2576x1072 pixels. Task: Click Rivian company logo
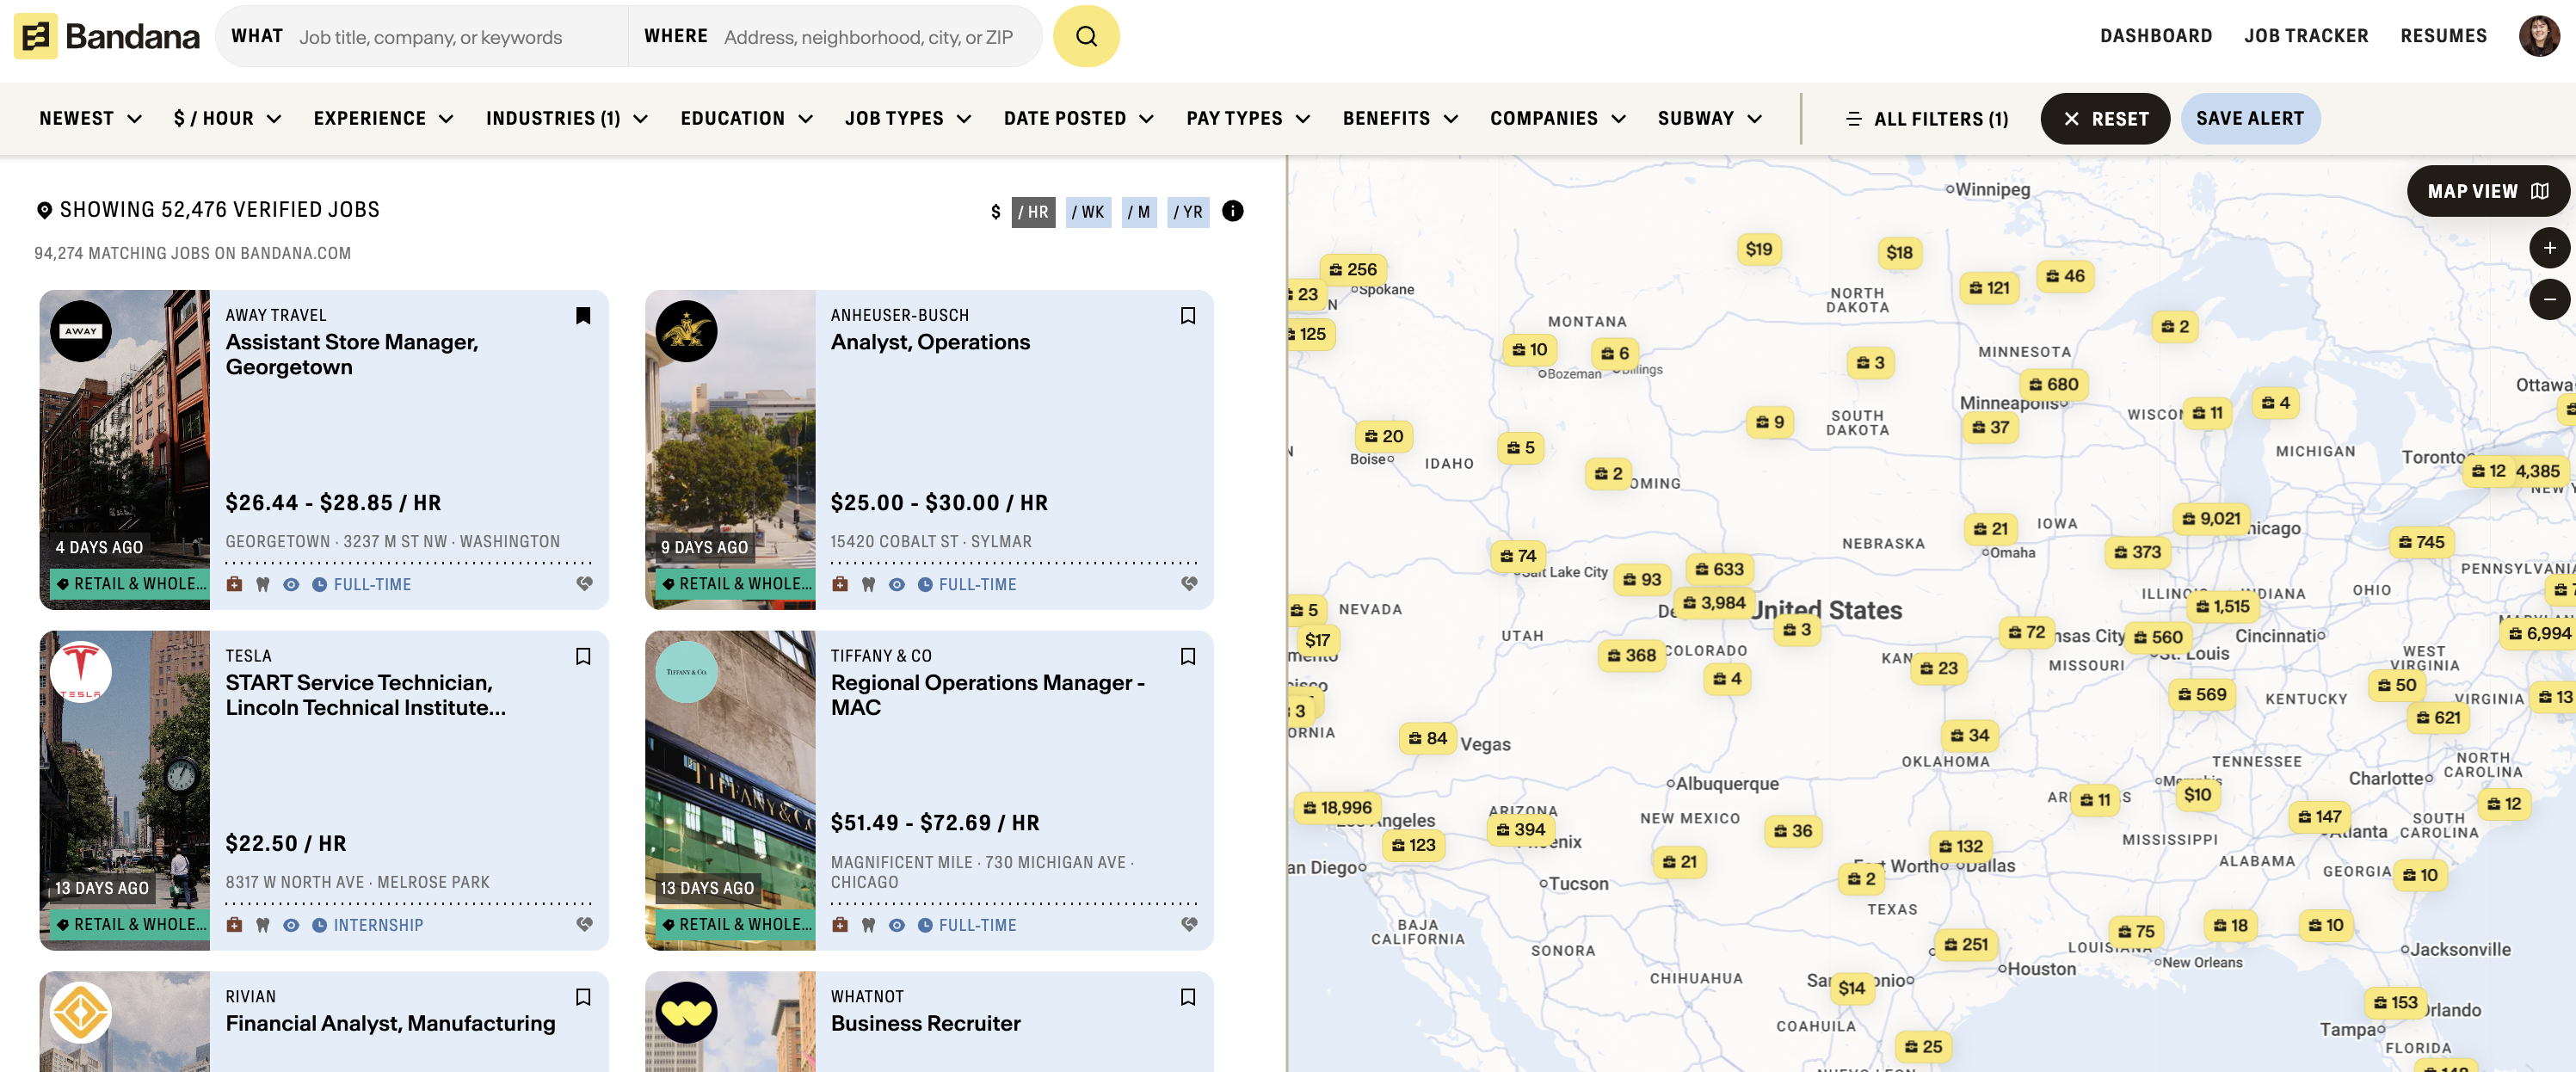click(x=81, y=1012)
